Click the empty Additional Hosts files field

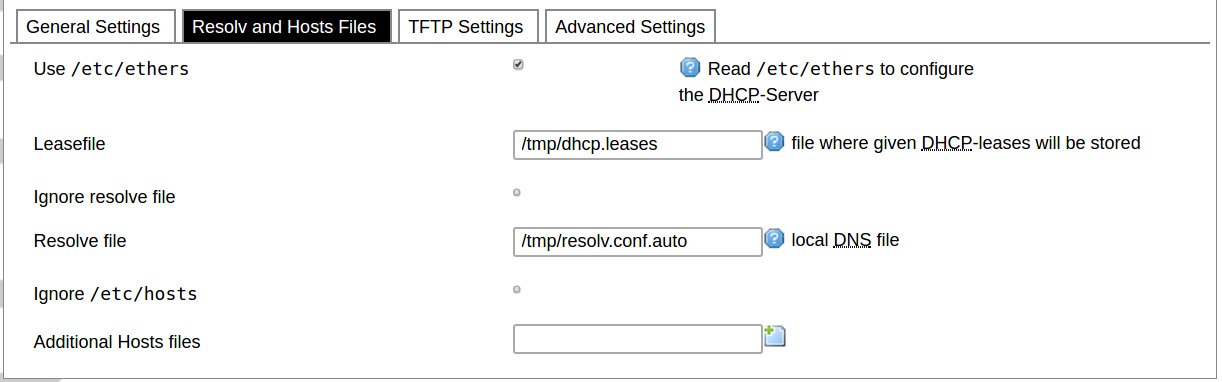[x=638, y=339]
